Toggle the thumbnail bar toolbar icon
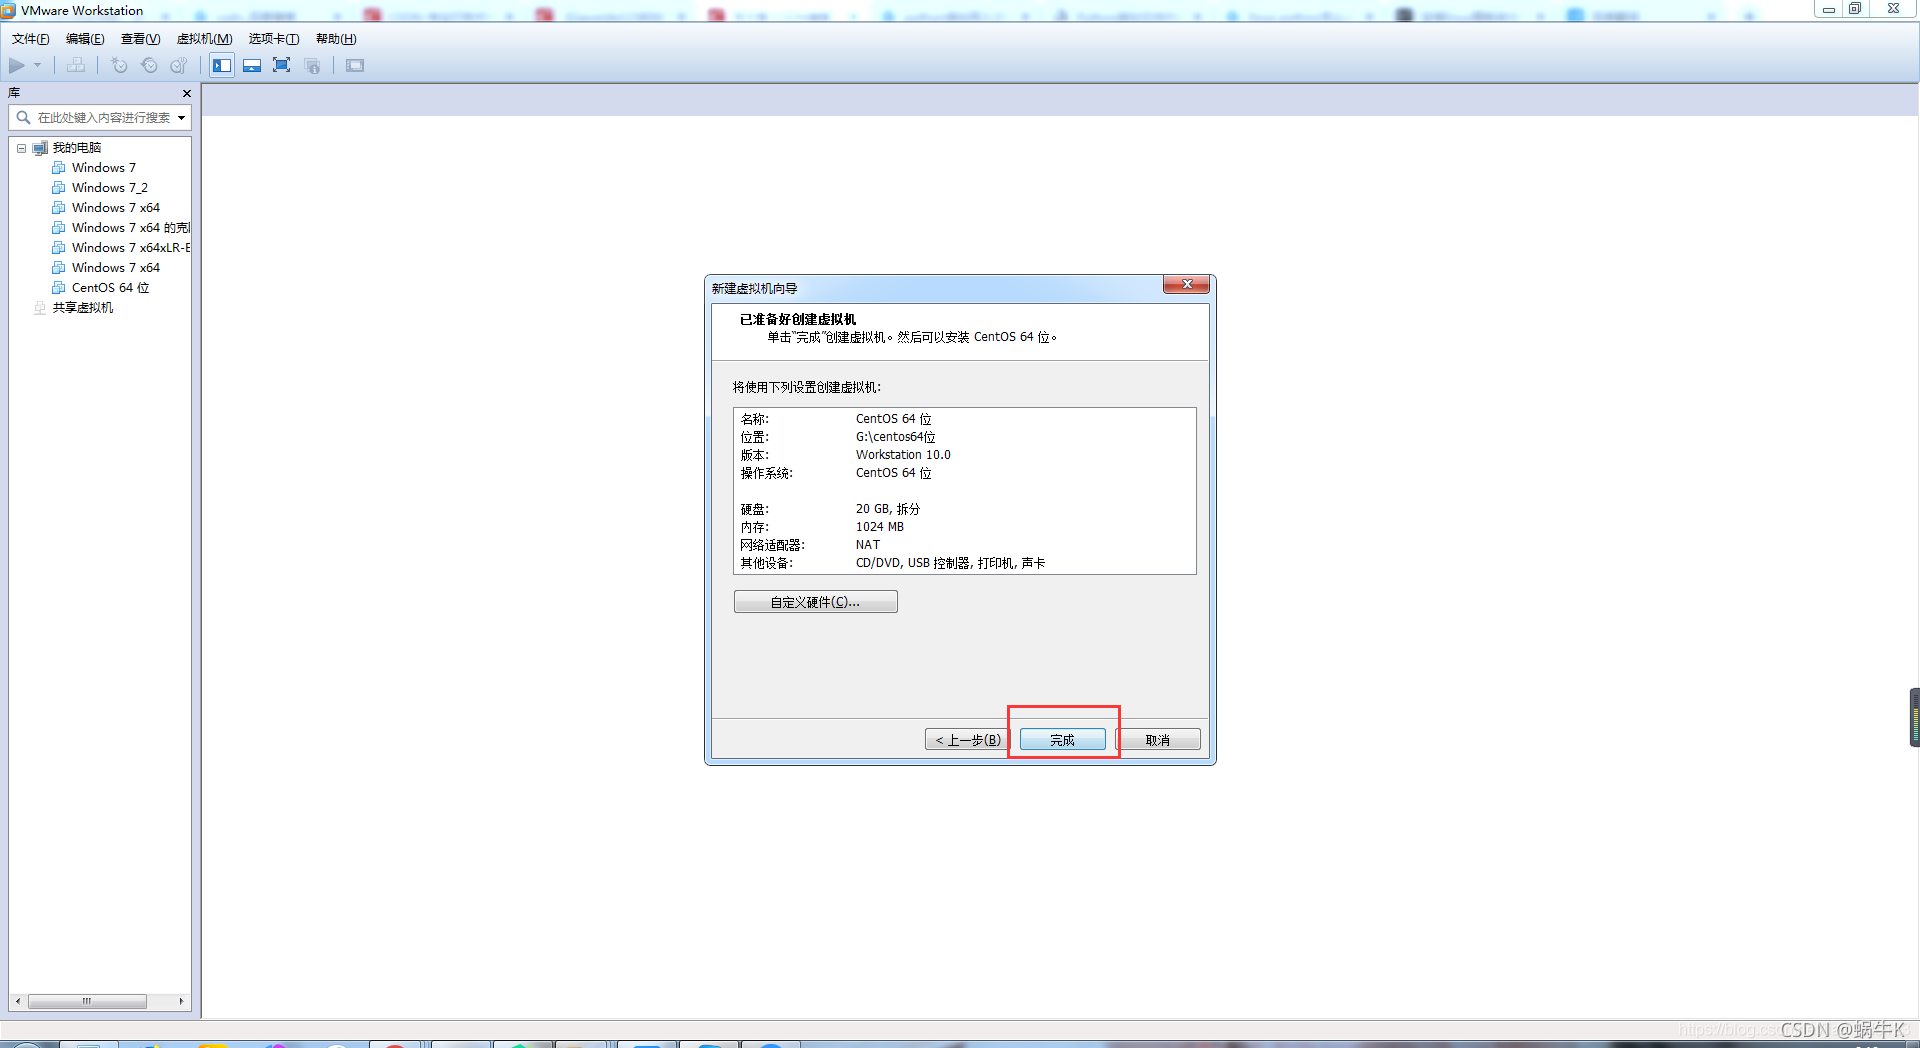The height and width of the screenshot is (1048, 1920). point(252,65)
